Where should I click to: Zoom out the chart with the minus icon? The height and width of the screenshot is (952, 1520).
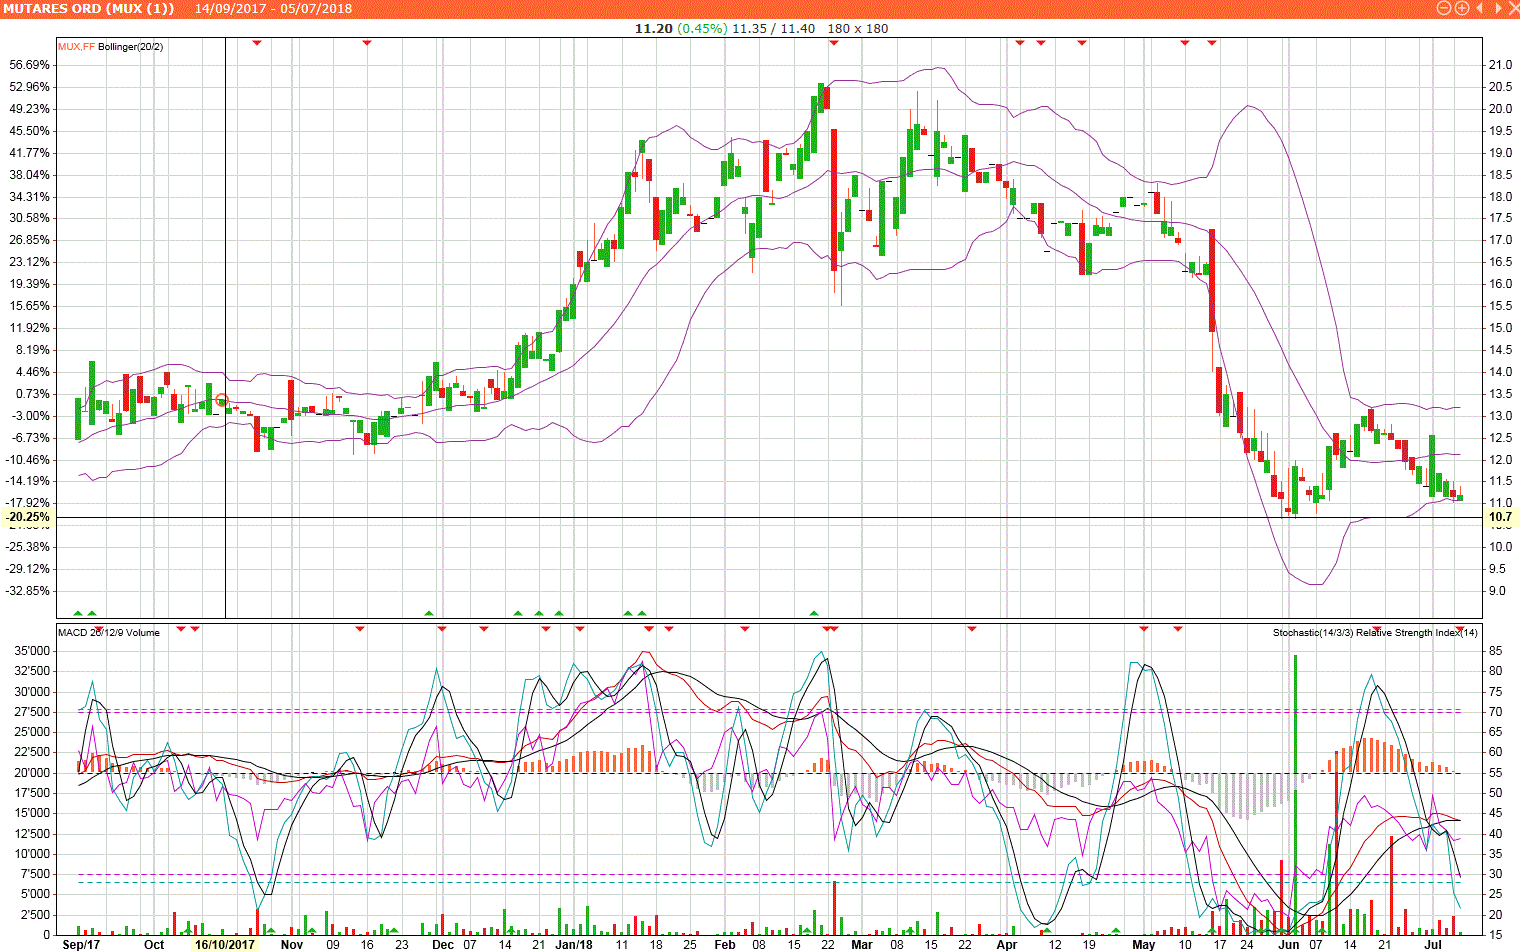1444,8
